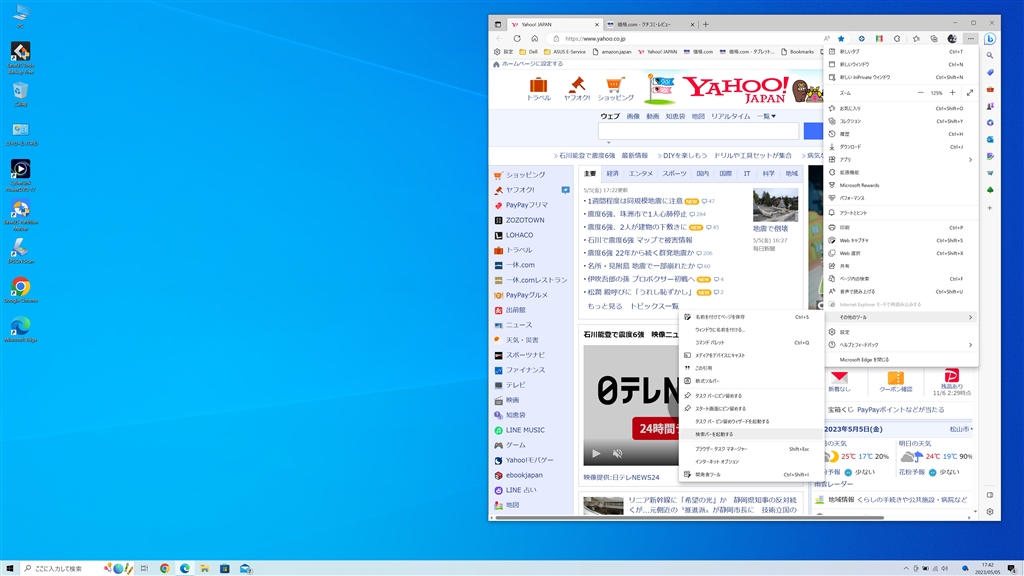Image resolution: width=1024 pixels, height=576 pixels.
Task: Click the fullscreen arrows icon in Zoom row
Action: coord(970,93)
